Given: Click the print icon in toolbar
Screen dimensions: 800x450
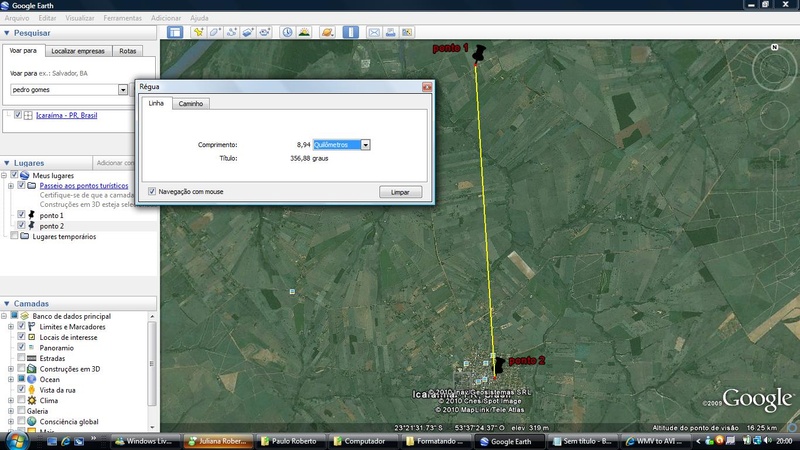Looking at the screenshot, I should pos(392,32).
